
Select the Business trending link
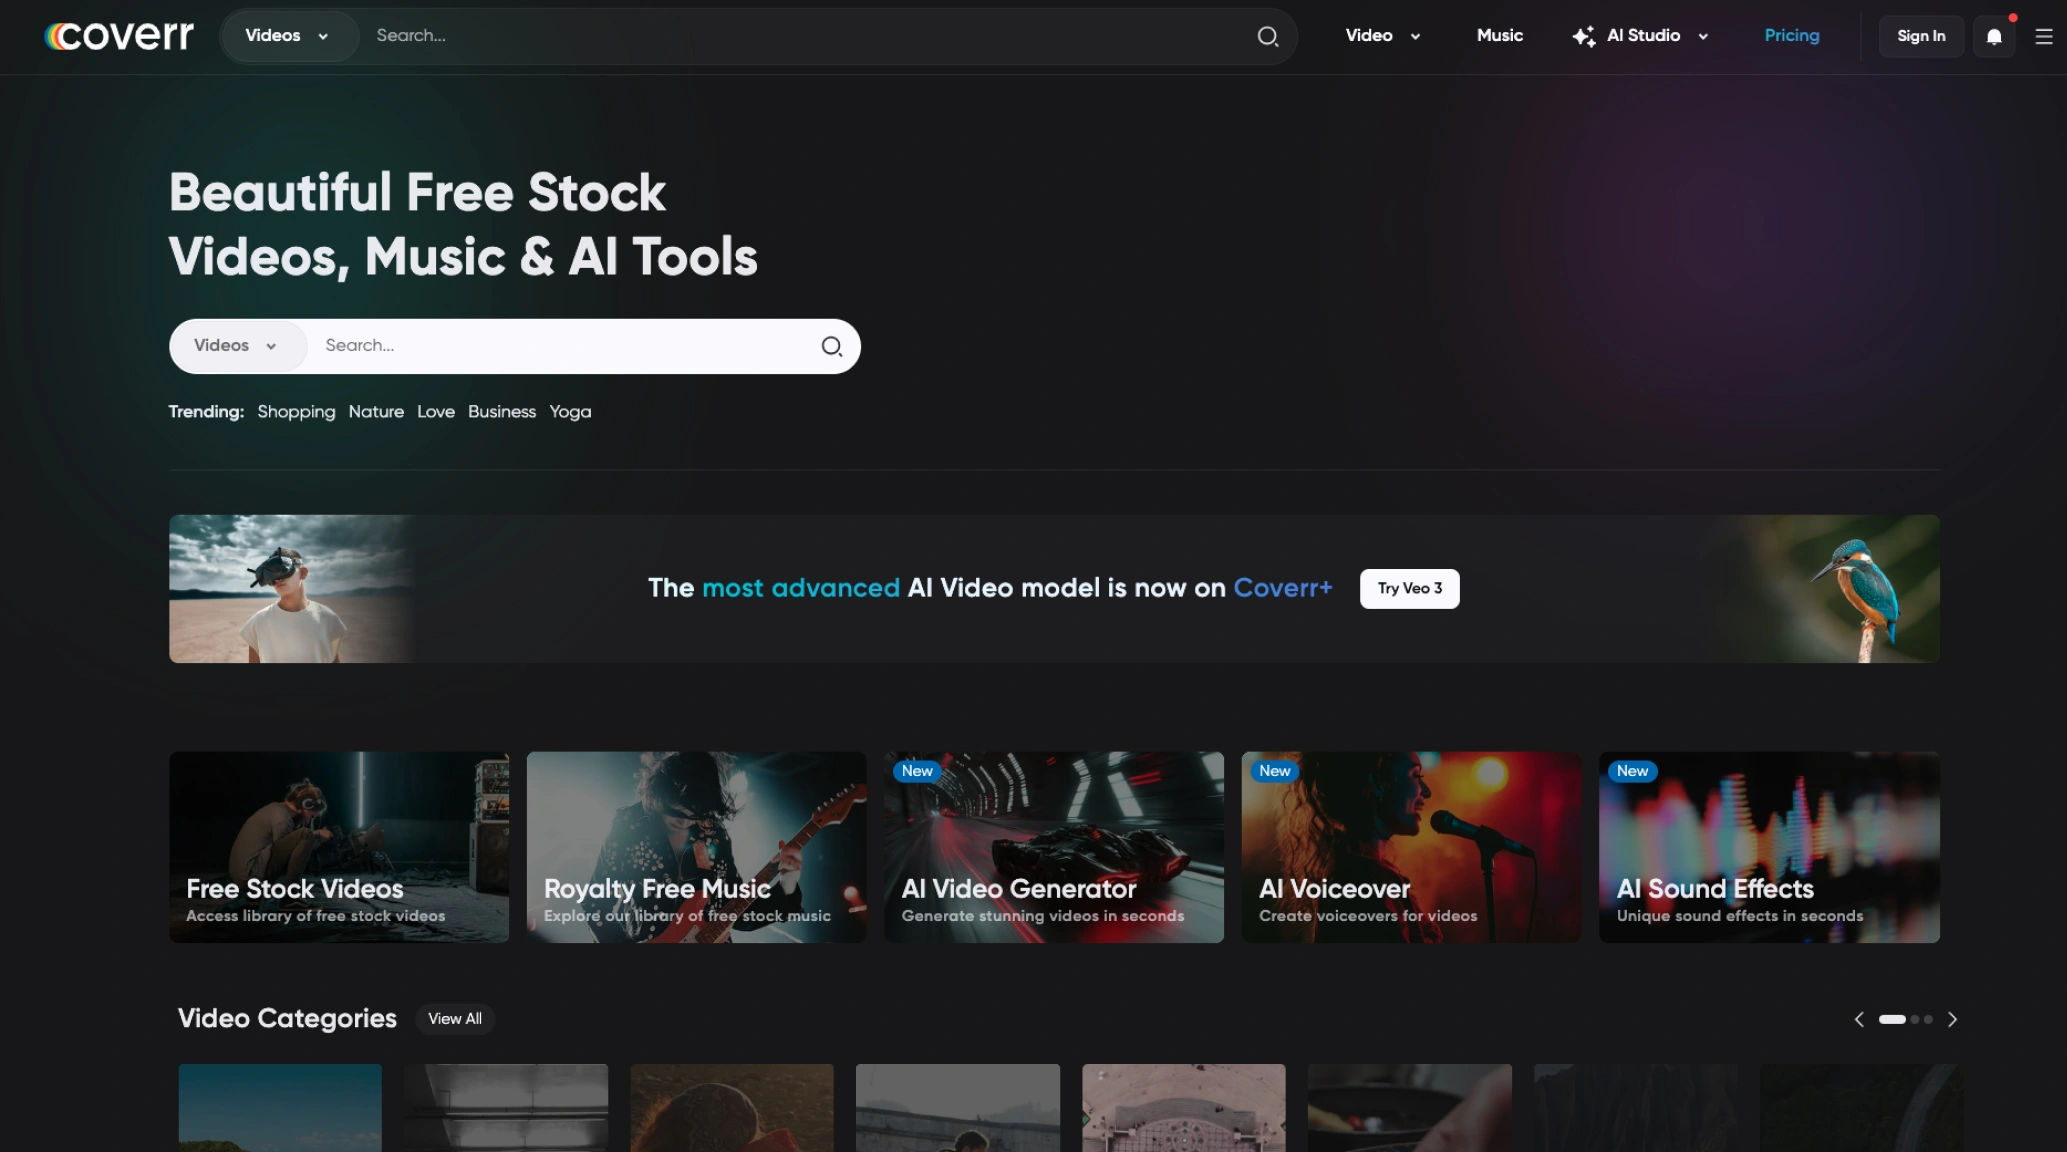point(502,412)
